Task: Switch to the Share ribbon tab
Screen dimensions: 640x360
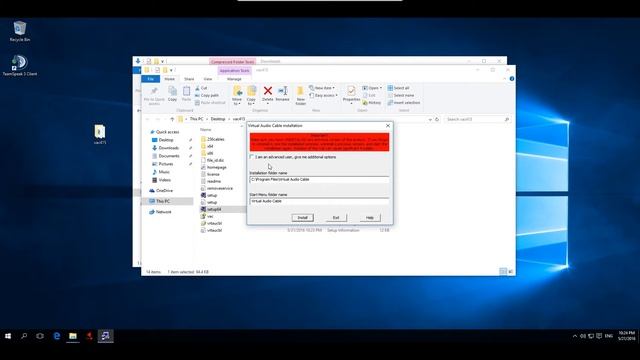Action: coord(189,79)
